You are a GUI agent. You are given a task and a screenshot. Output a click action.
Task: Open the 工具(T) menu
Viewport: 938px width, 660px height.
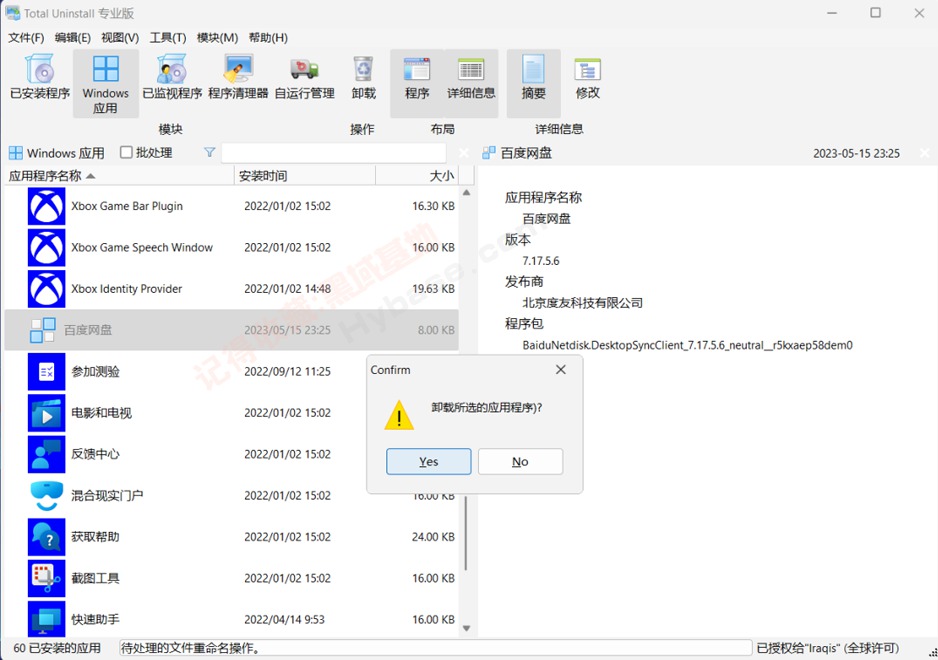(x=168, y=38)
